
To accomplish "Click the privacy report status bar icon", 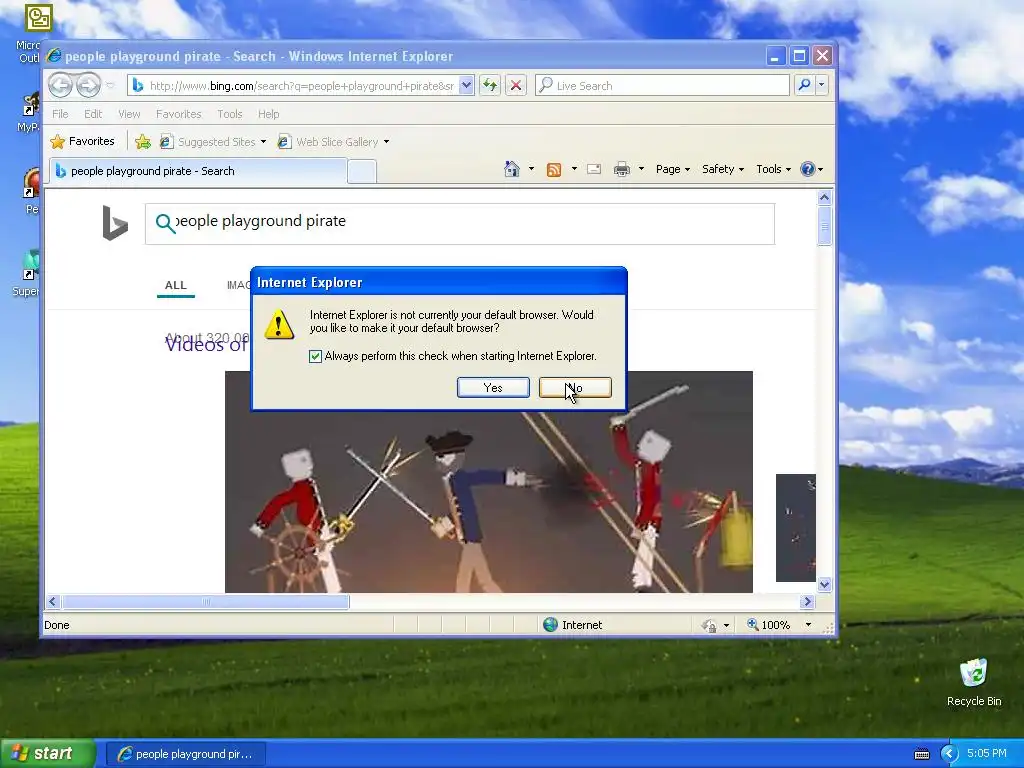I will [709, 625].
